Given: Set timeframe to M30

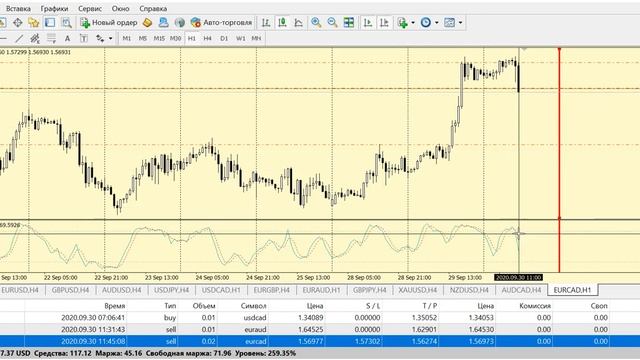Looking at the screenshot, I should pos(176,38).
